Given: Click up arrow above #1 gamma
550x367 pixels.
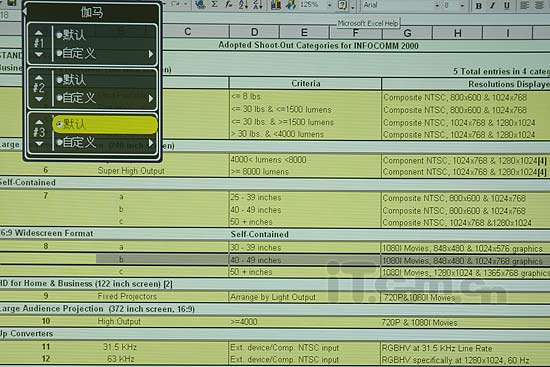Looking at the screenshot, I should 39,33.
